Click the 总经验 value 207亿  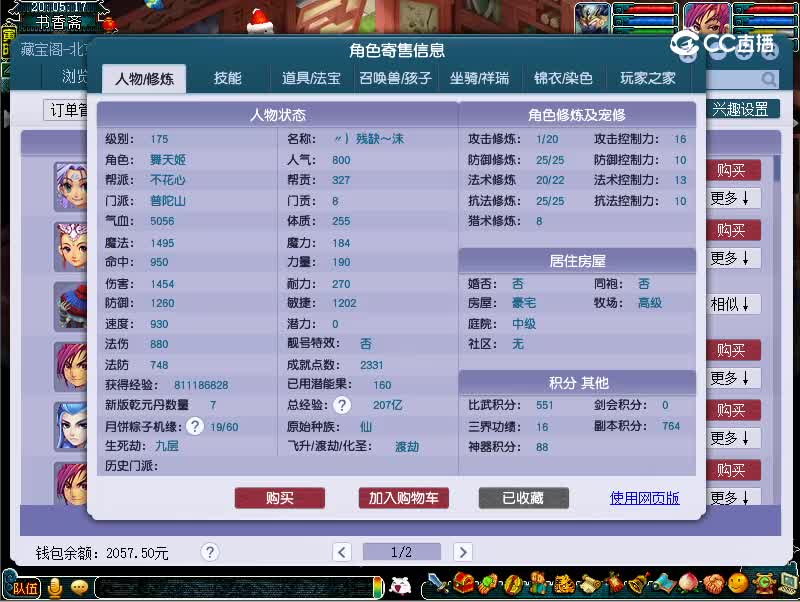[x=387, y=405]
